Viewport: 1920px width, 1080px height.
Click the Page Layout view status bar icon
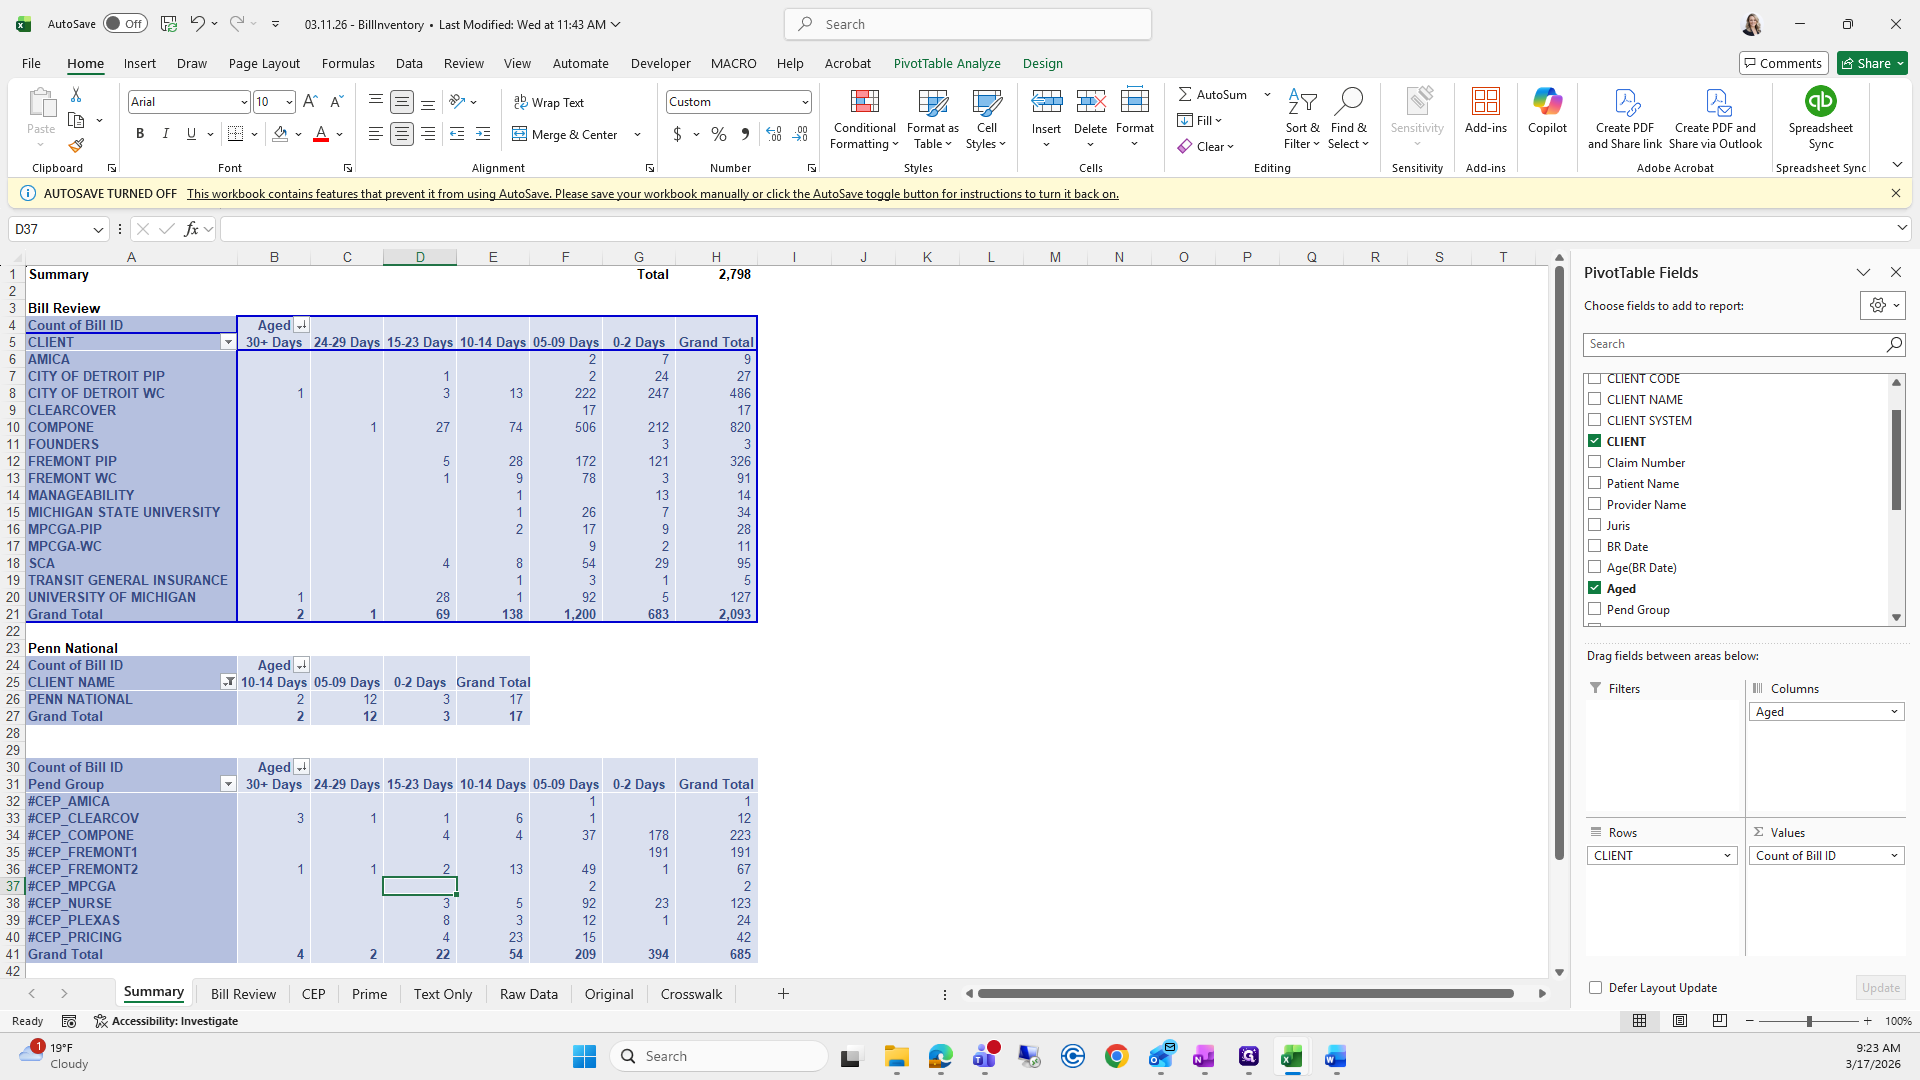point(1680,1021)
